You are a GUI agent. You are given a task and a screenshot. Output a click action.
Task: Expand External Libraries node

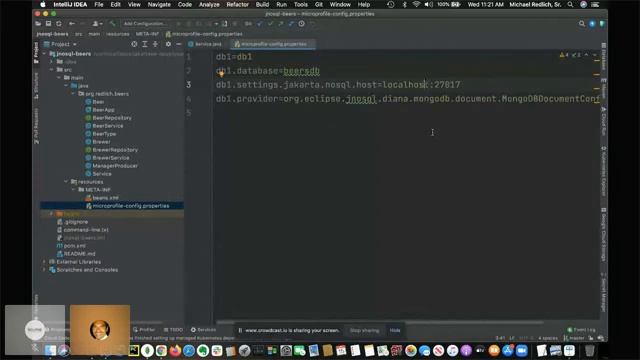(x=44, y=262)
